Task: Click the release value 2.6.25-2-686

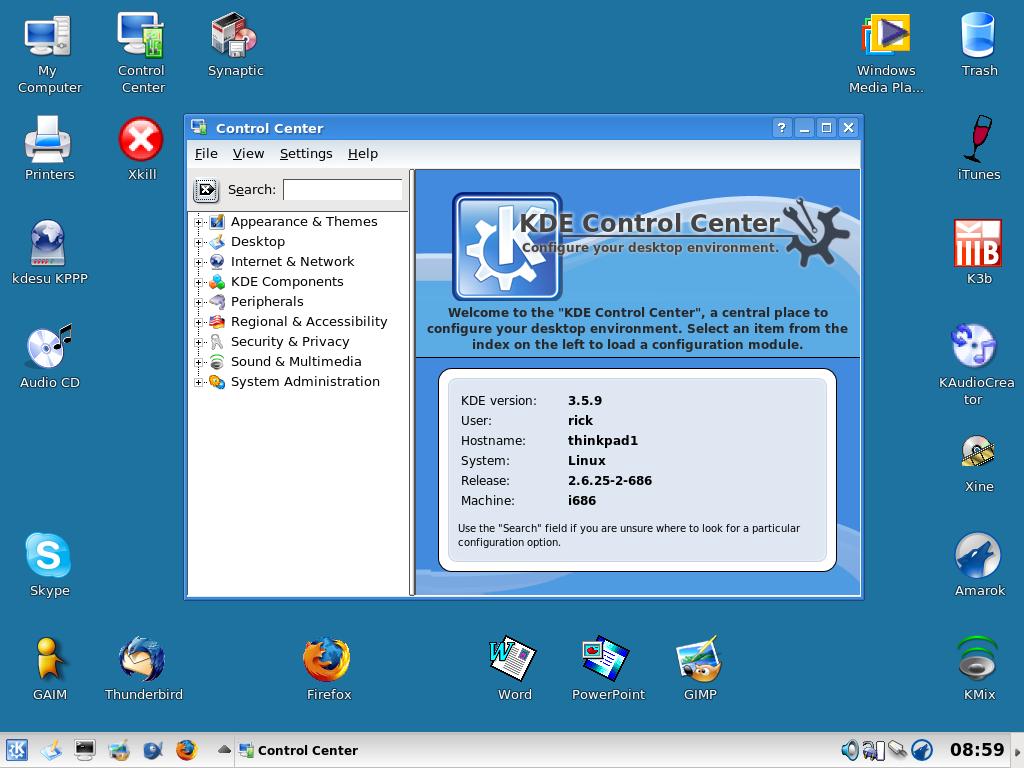Action: [609, 481]
